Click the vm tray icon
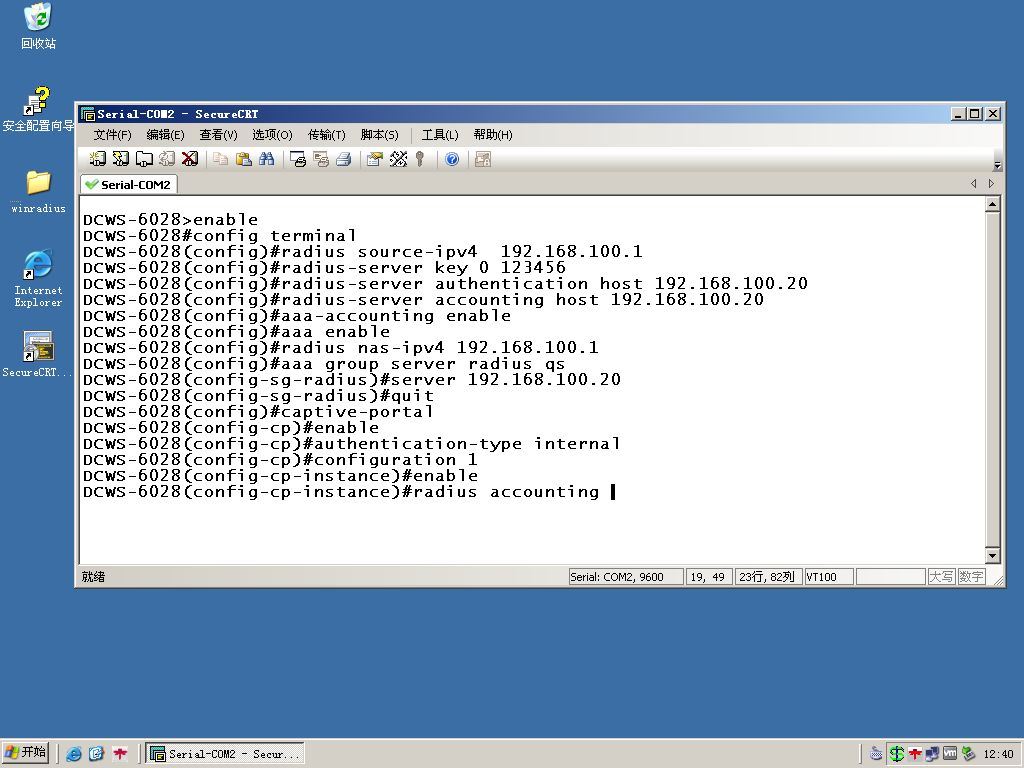The height and width of the screenshot is (768, 1024). point(950,754)
